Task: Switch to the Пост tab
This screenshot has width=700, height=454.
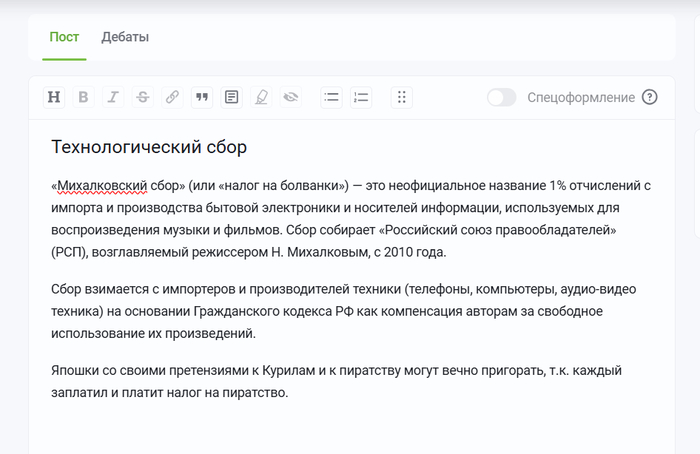Action: pos(64,37)
